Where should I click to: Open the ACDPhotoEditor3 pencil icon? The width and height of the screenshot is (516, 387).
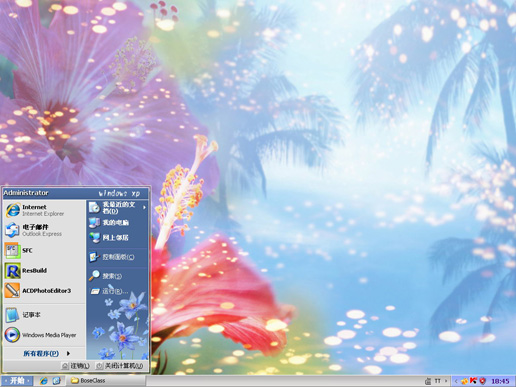(x=12, y=290)
